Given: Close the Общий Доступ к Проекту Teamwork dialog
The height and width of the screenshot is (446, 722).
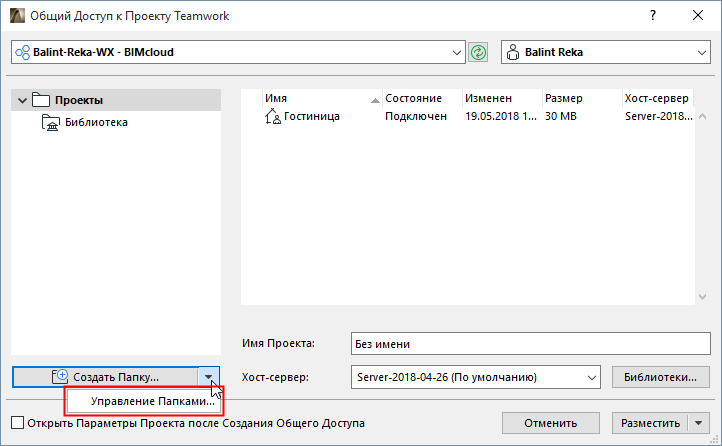Looking at the screenshot, I should pyautogui.click(x=698, y=15).
